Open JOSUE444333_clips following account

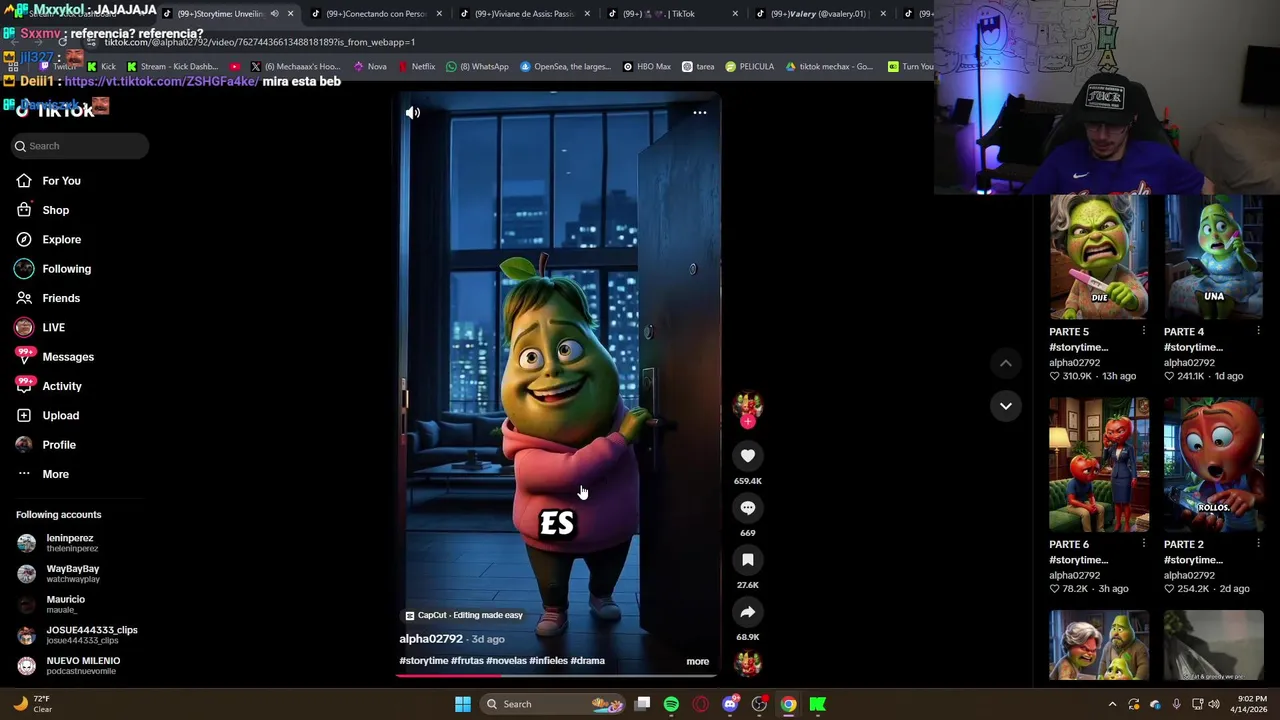pyautogui.click(x=77, y=635)
